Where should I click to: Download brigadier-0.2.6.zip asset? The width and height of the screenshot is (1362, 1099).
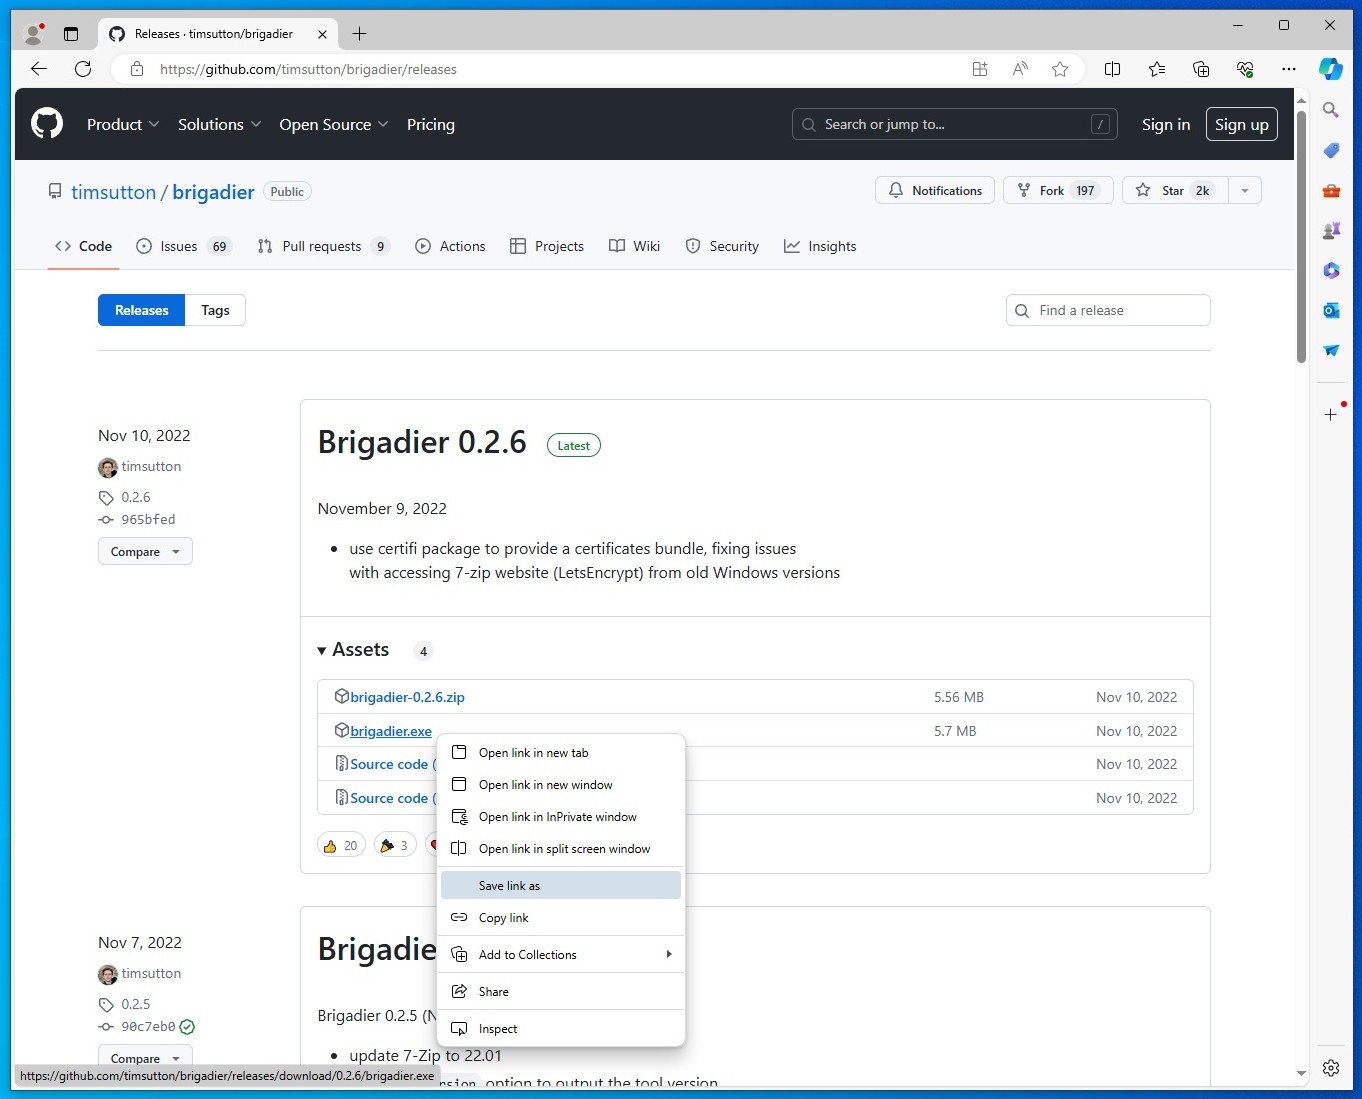pos(407,697)
